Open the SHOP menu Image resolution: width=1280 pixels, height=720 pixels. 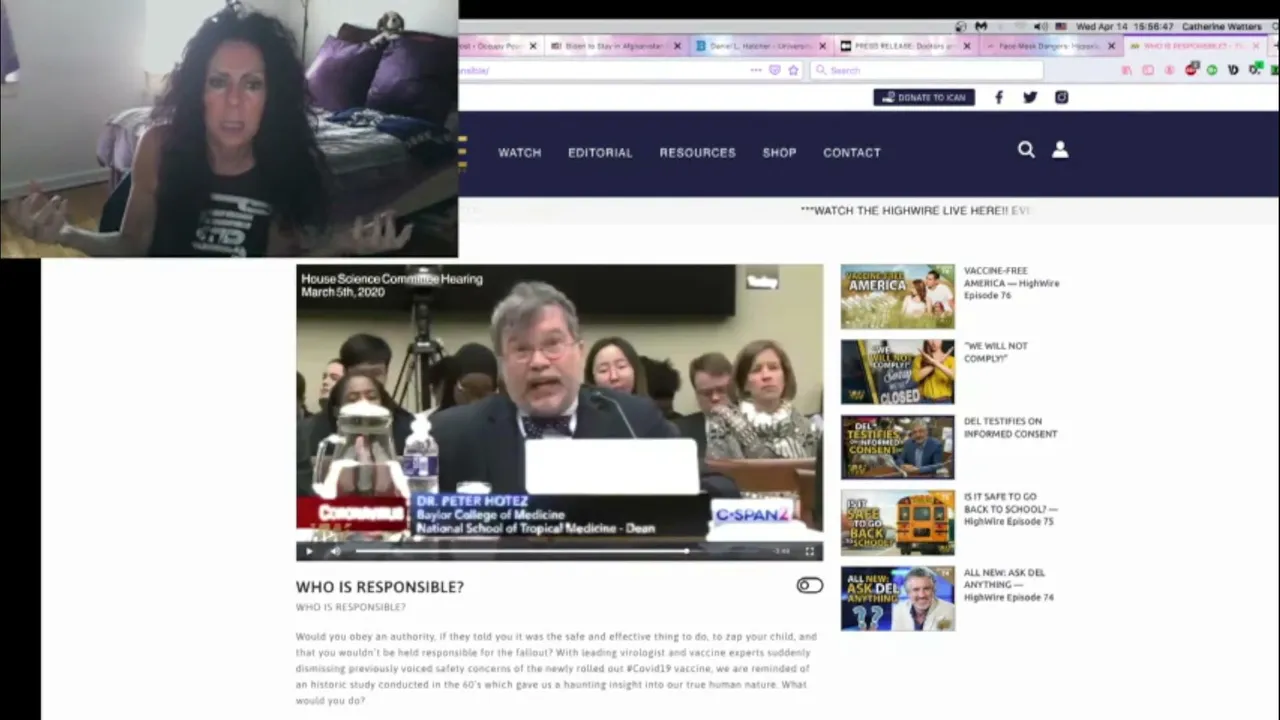point(779,153)
